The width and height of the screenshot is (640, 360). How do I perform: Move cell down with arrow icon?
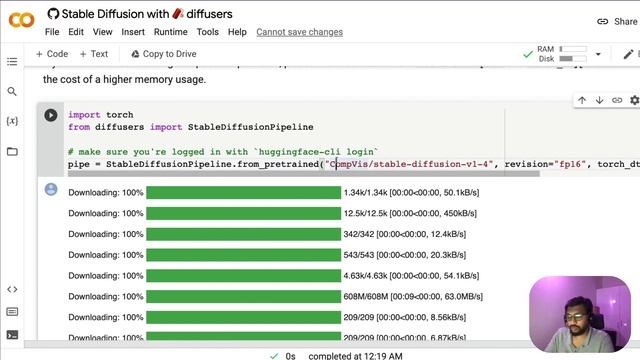[599, 100]
